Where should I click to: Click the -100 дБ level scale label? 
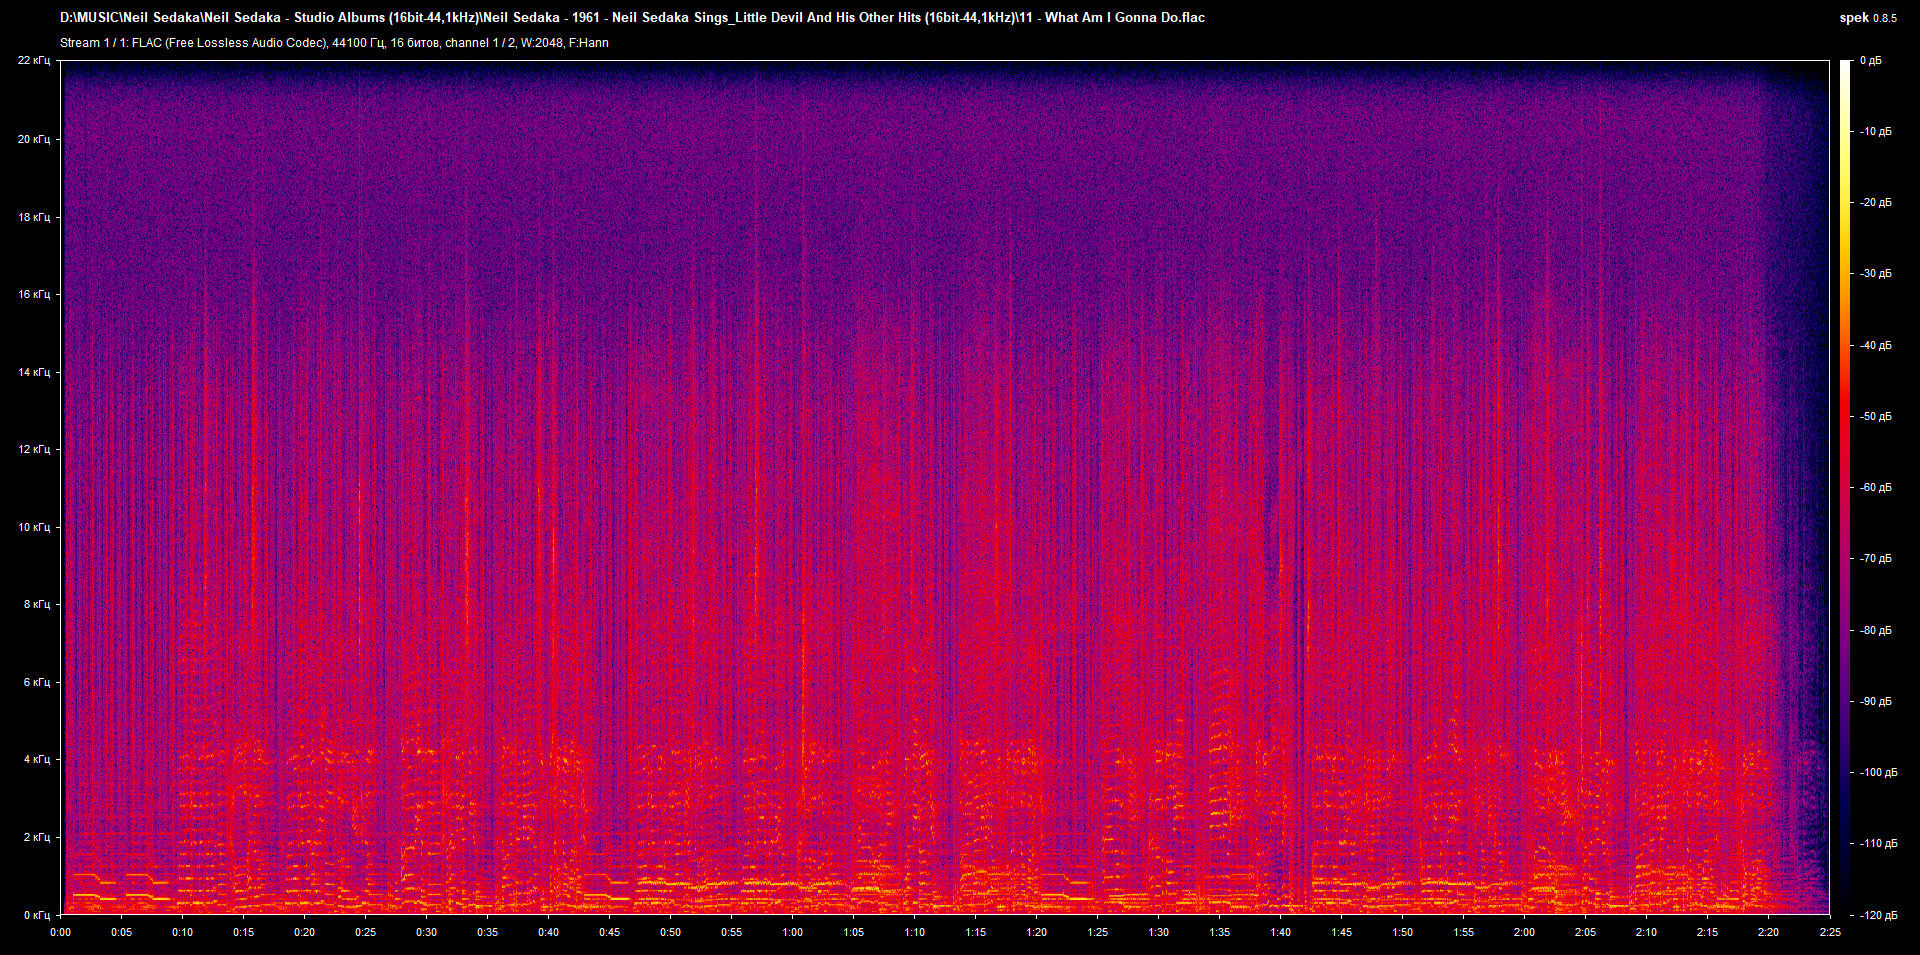[x=1878, y=772]
